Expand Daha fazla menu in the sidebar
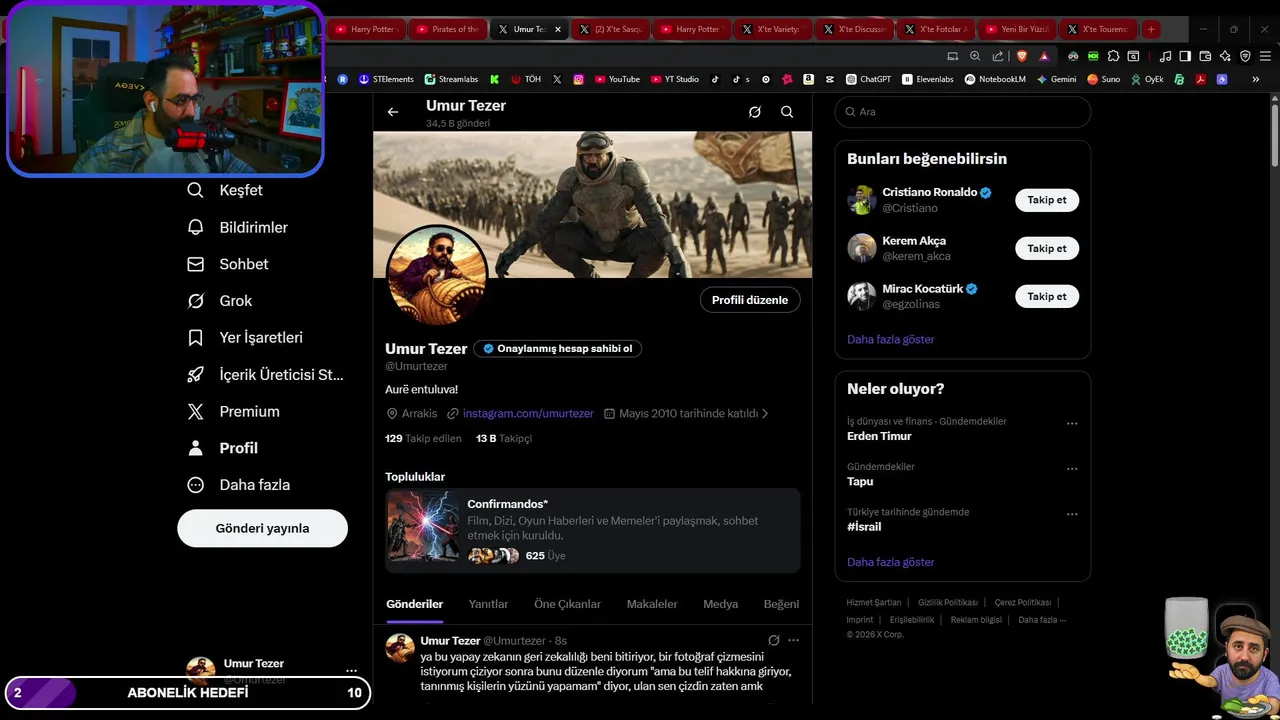The width and height of the screenshot is (1280, 720). pyautogui.click(x=239, y=485)
